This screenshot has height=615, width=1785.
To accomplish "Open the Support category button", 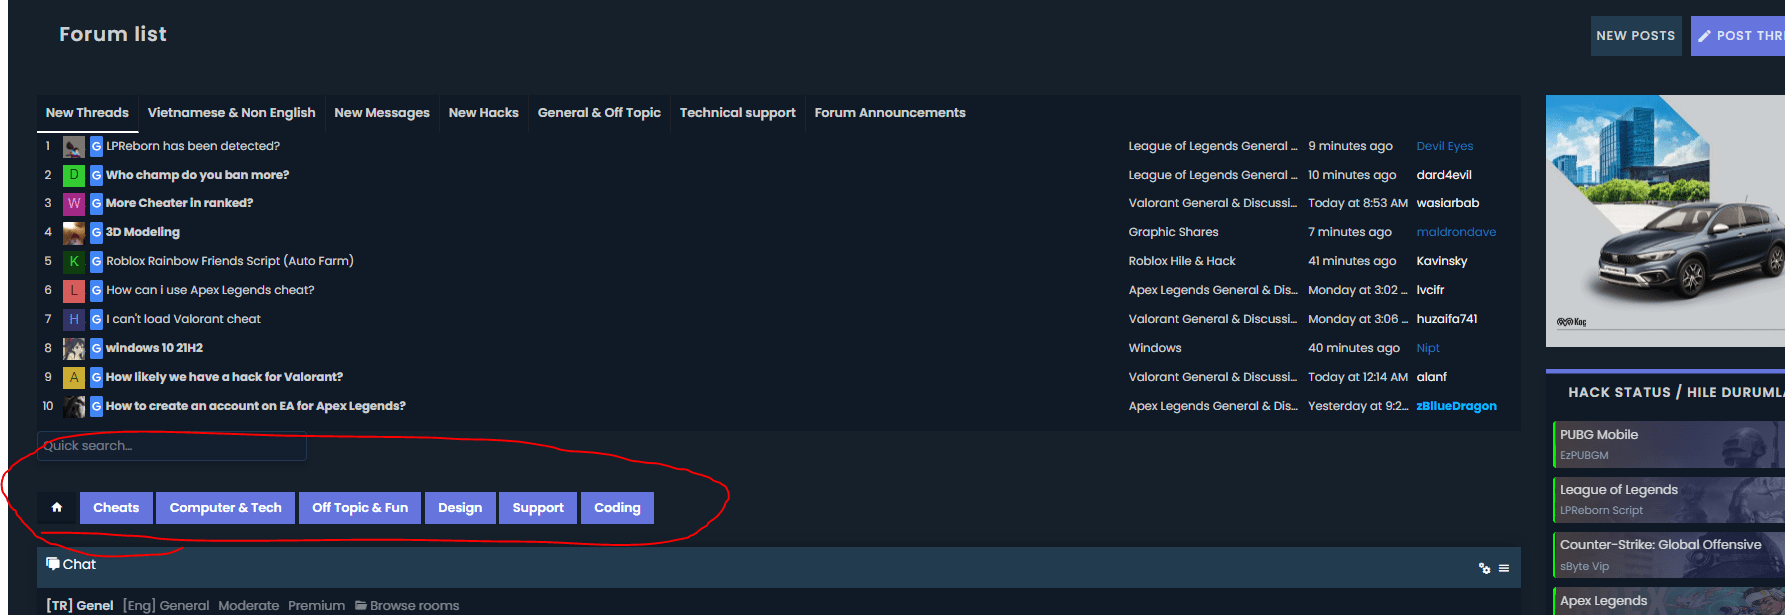I will (538, 508).
